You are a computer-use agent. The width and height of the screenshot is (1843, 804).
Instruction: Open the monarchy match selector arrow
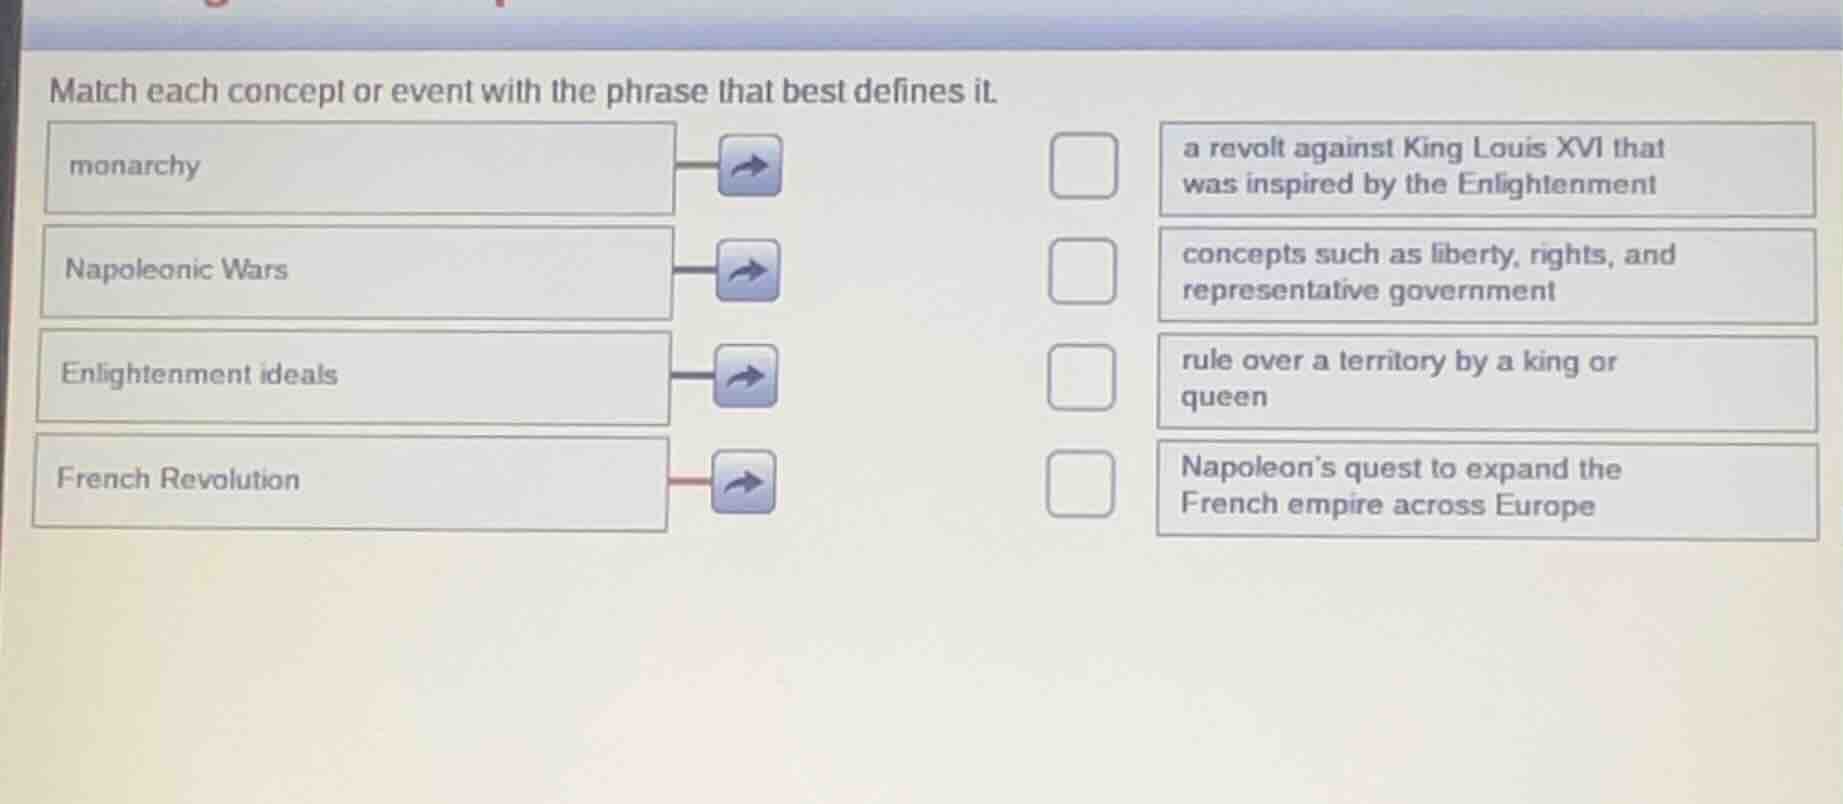(746, 166)
